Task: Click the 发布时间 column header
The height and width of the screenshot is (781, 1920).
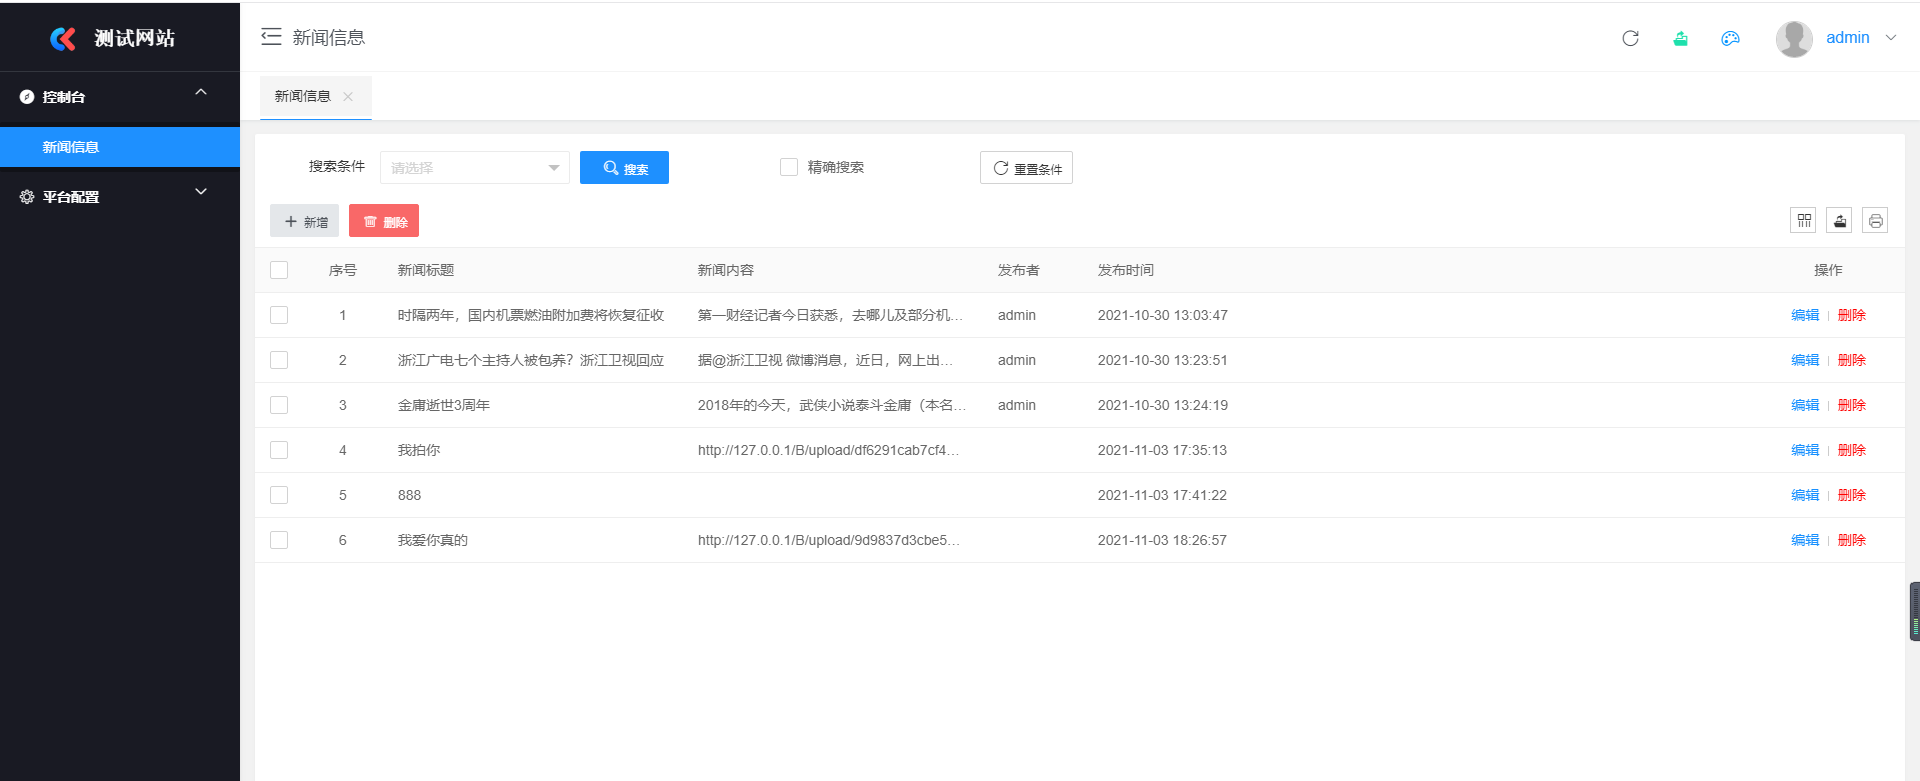Action: point(1126,270)
